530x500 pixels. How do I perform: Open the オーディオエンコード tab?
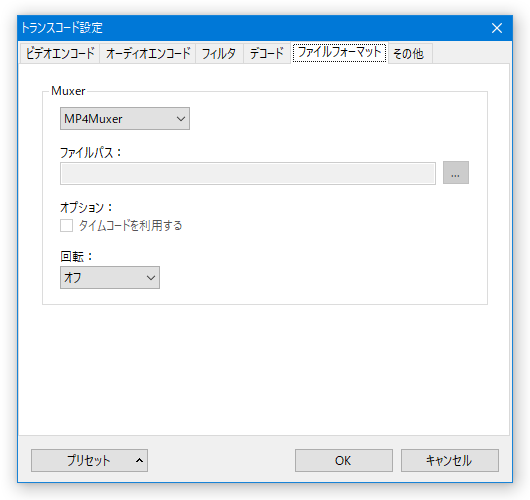[x=148, y=53]
